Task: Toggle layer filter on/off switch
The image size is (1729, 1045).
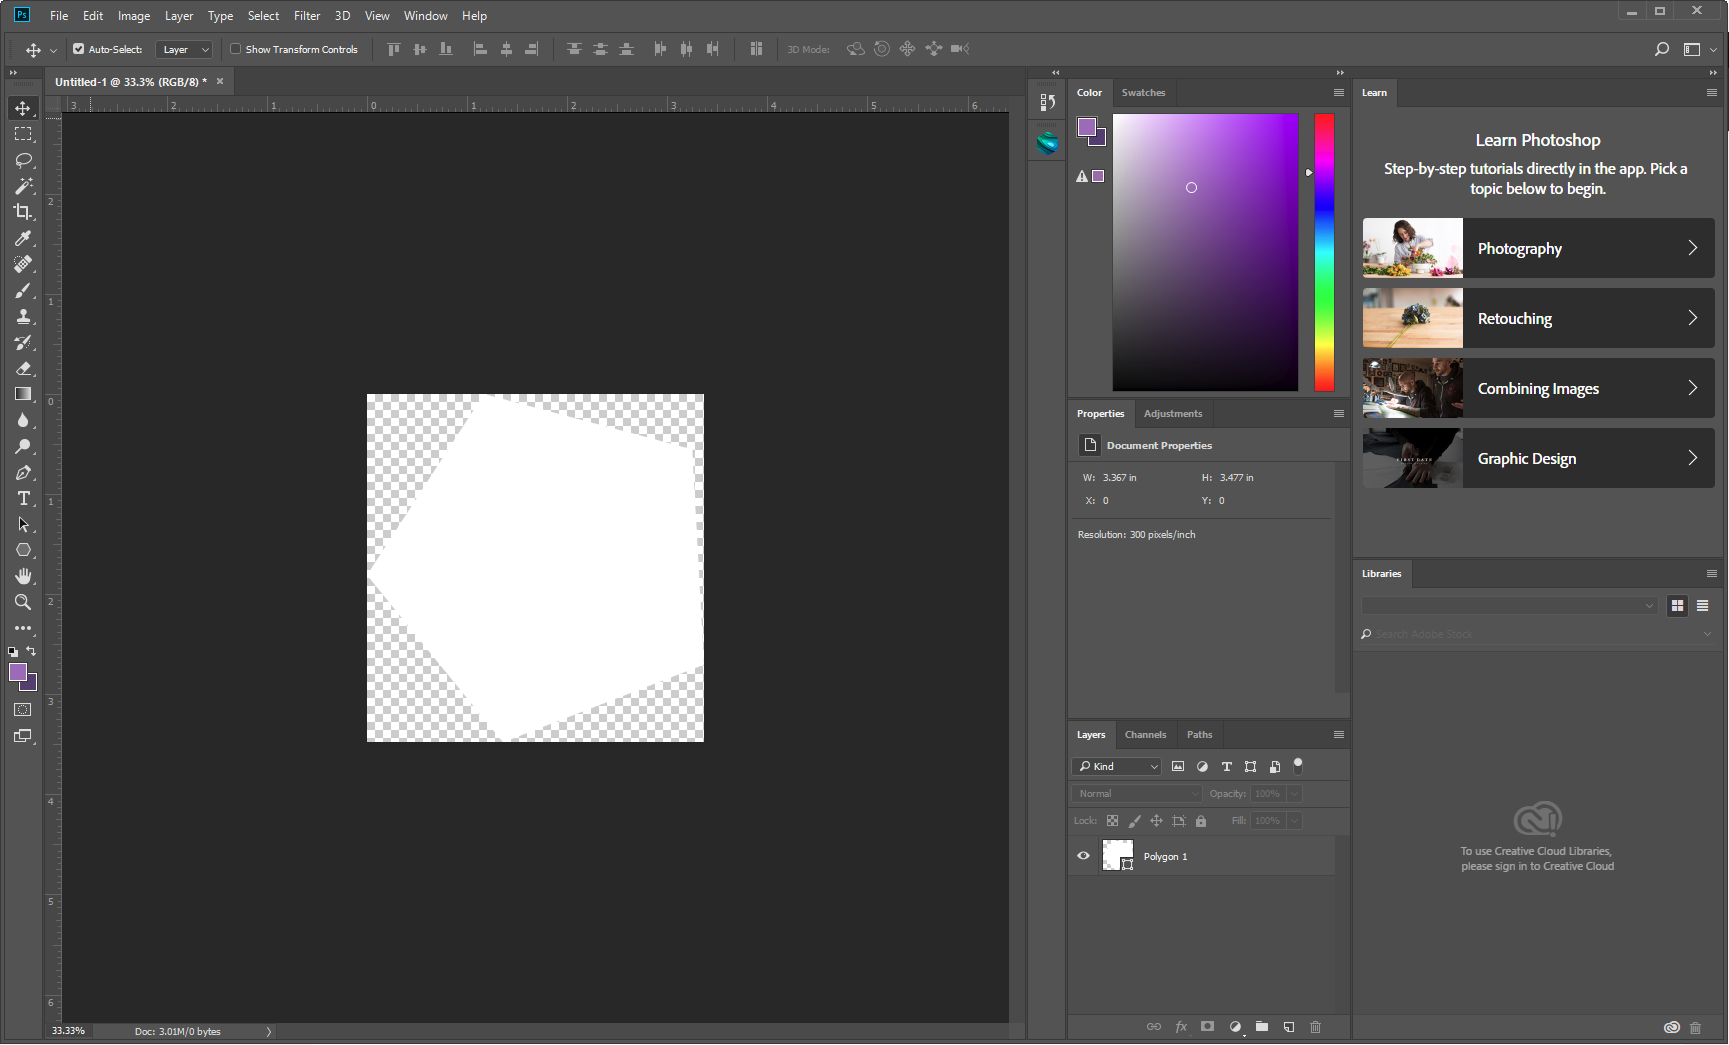Action: coord(1298,766)
